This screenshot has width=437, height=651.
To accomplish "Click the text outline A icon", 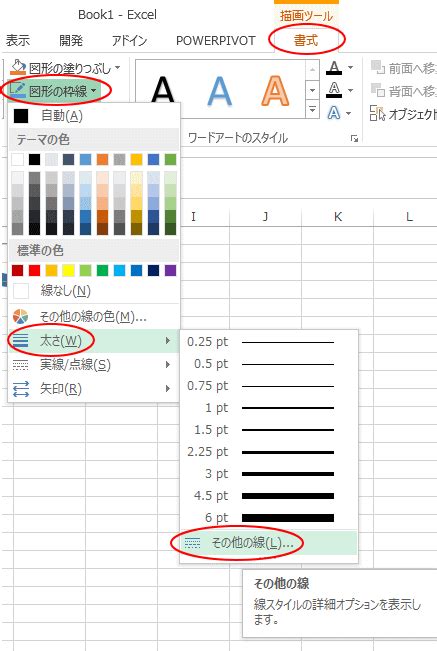I will pos(334,90).
